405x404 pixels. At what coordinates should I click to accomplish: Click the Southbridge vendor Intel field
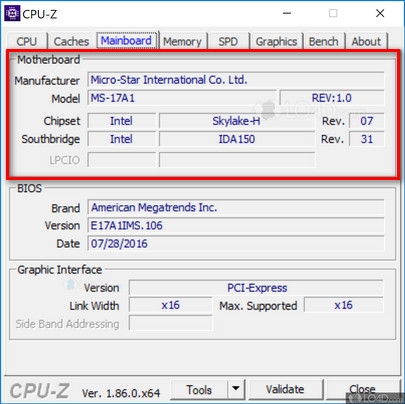tap(122, 139)
